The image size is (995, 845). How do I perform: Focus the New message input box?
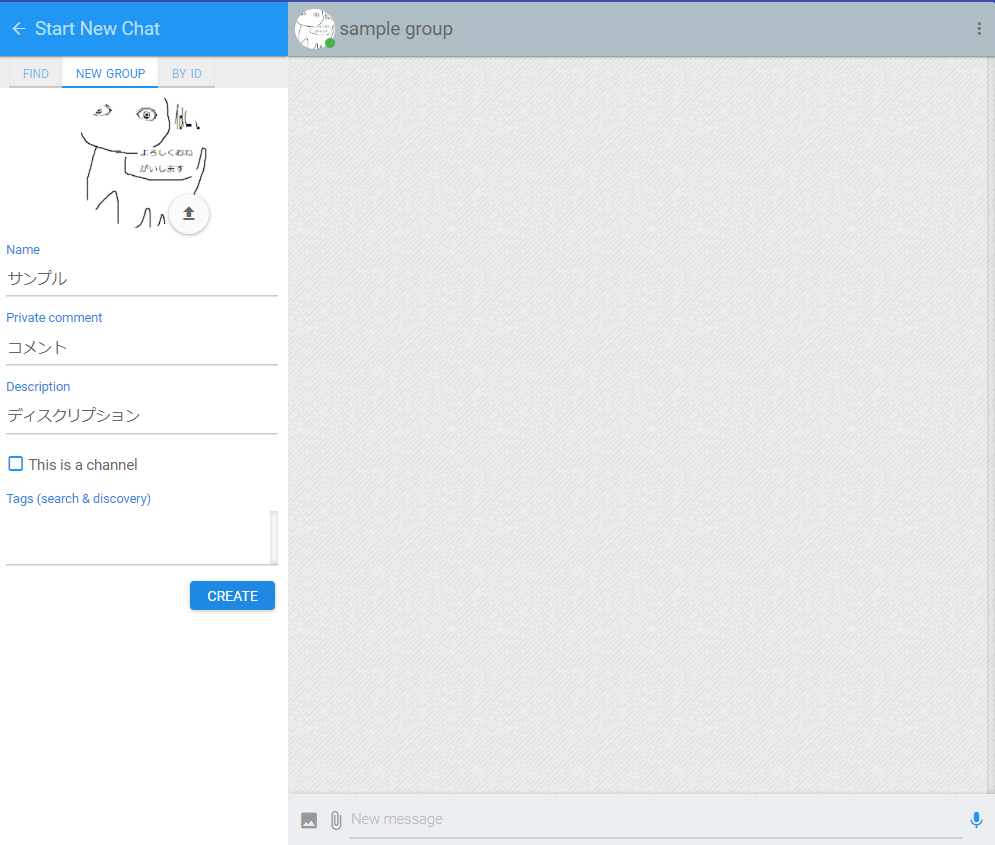[x=655, y=820]
